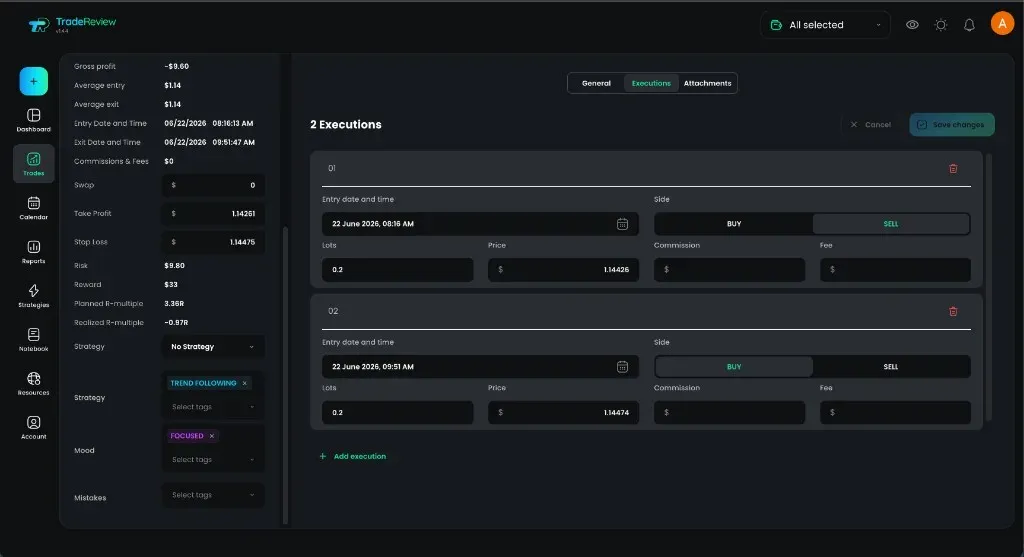Open calendar picker for execution 01 date
1024x557 pixels.
coord(622,224)
